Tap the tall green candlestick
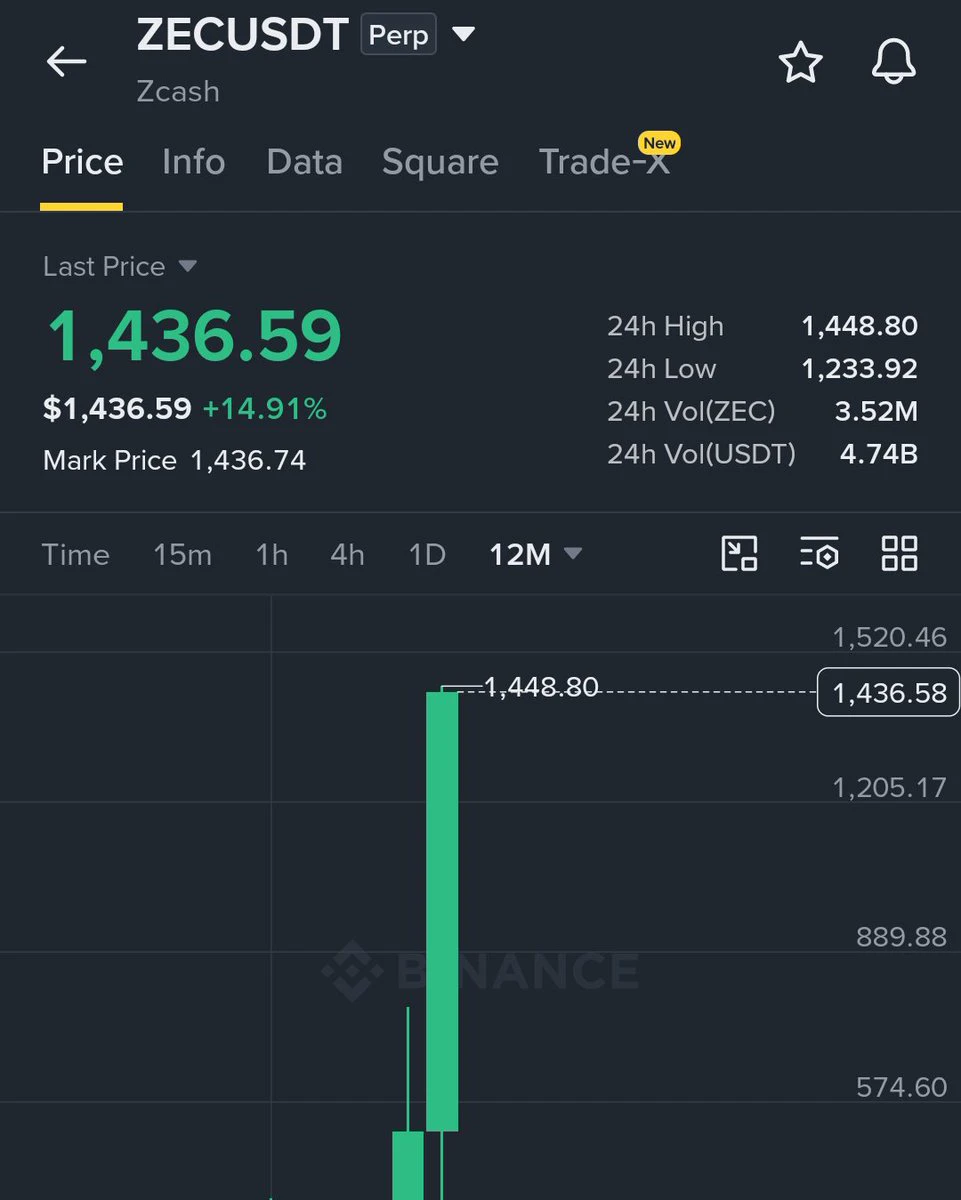This screenshot has height=1200, width=961. tap(442, 911)
